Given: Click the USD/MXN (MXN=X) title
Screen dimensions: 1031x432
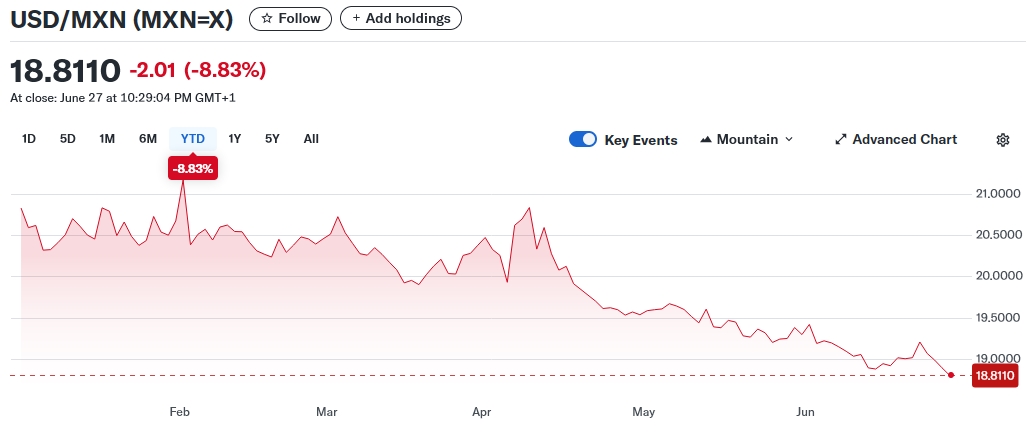Looking at the screenshot, I should point(122,19).
